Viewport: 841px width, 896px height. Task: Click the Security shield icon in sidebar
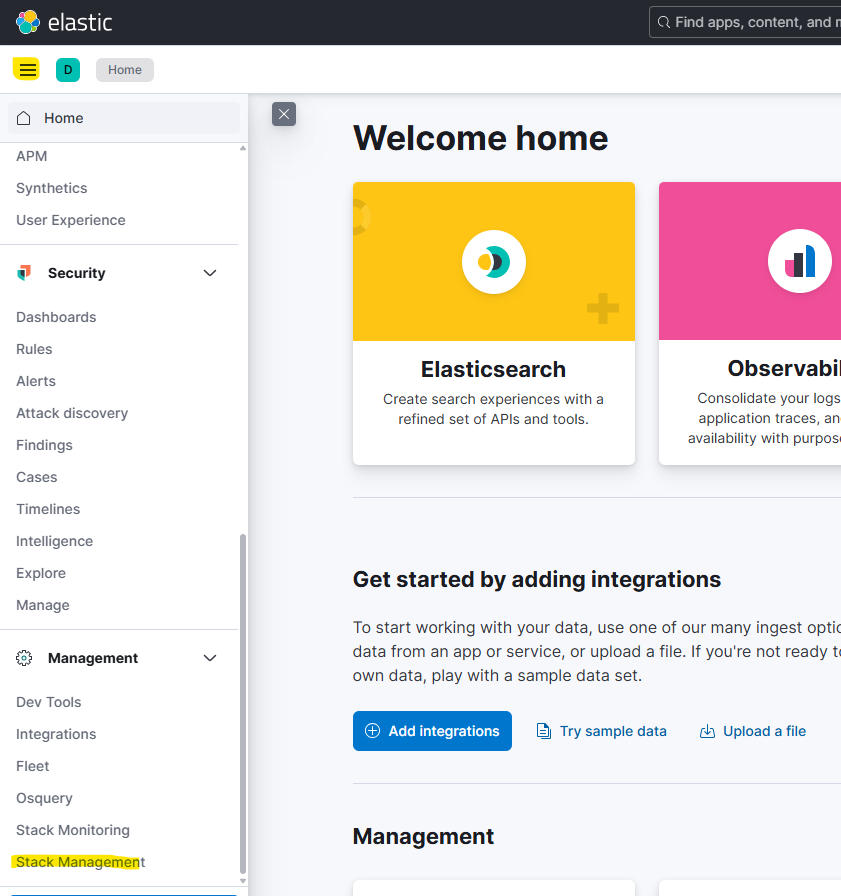[x=25, y=273]
